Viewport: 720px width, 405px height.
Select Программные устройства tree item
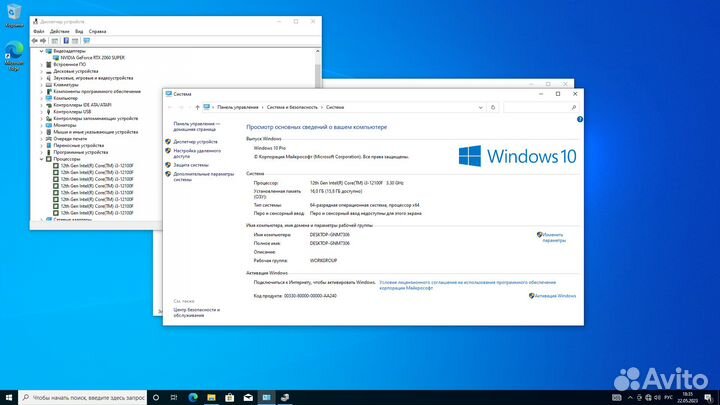tap(81, 152)
